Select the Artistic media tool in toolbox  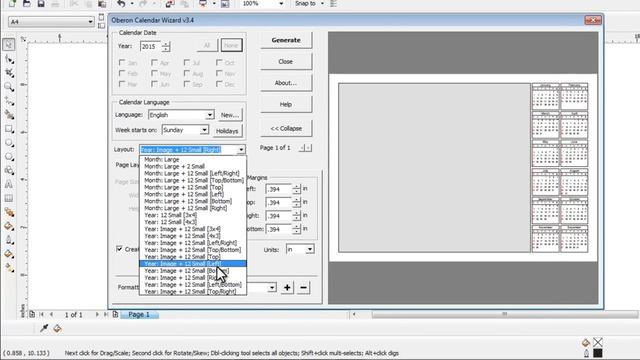[9, 115]
